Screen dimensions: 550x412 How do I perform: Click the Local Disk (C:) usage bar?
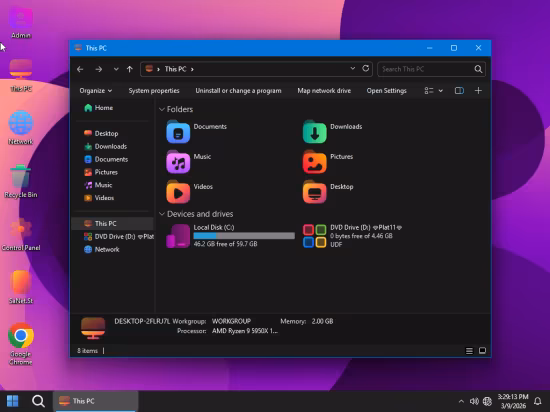(244, 236)
